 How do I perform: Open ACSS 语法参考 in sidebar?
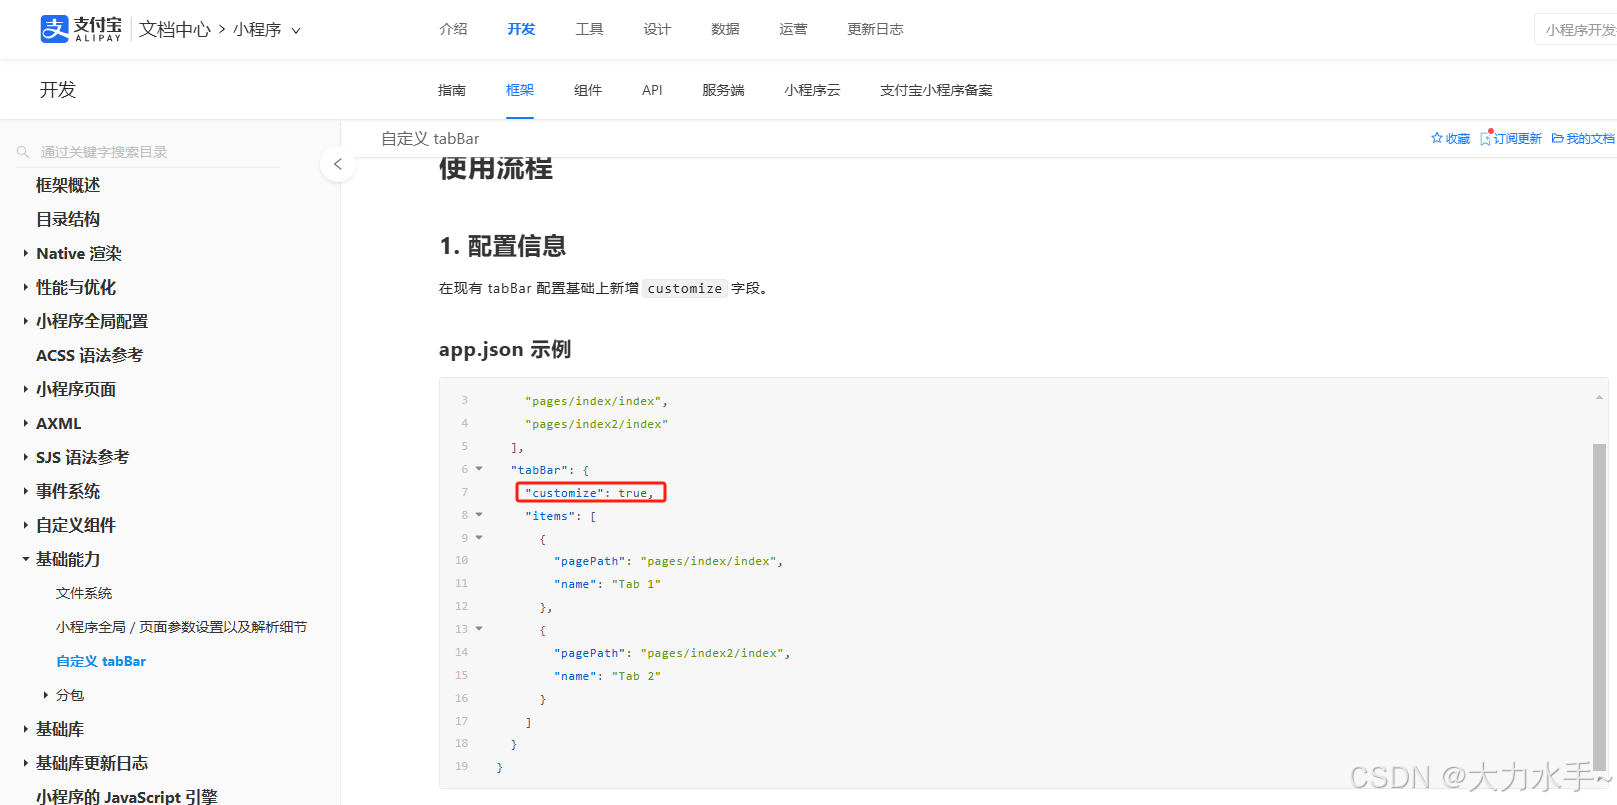point(89,355)
